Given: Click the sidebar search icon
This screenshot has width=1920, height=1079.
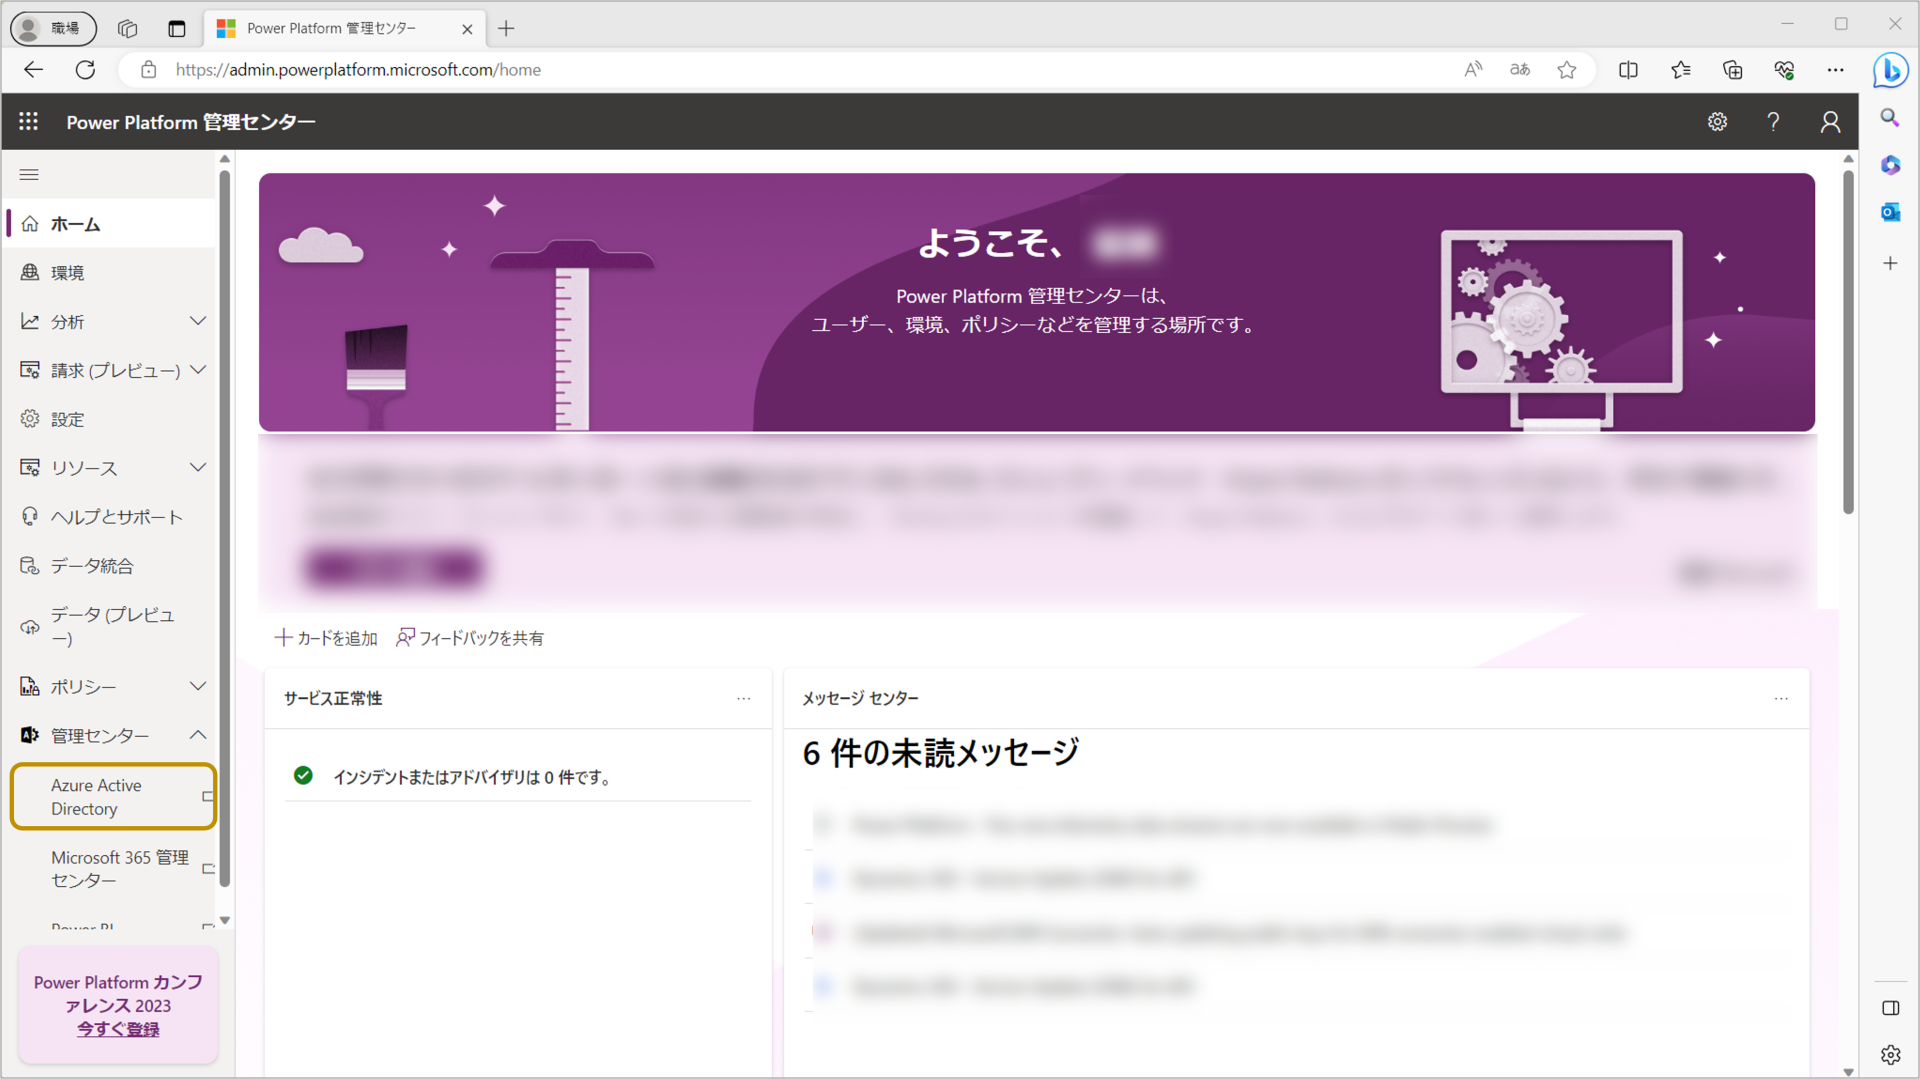Looking at the screenshot, I should [1890, 118].
